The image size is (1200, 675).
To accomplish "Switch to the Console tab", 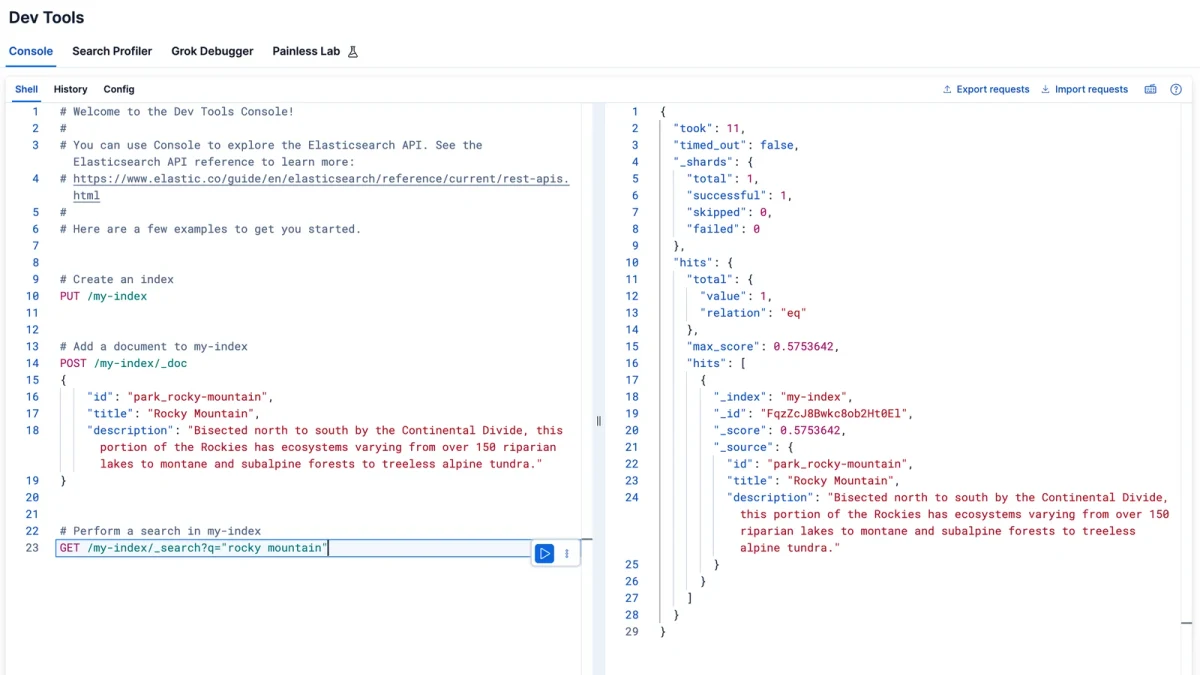I will click(x=31, y=51).
